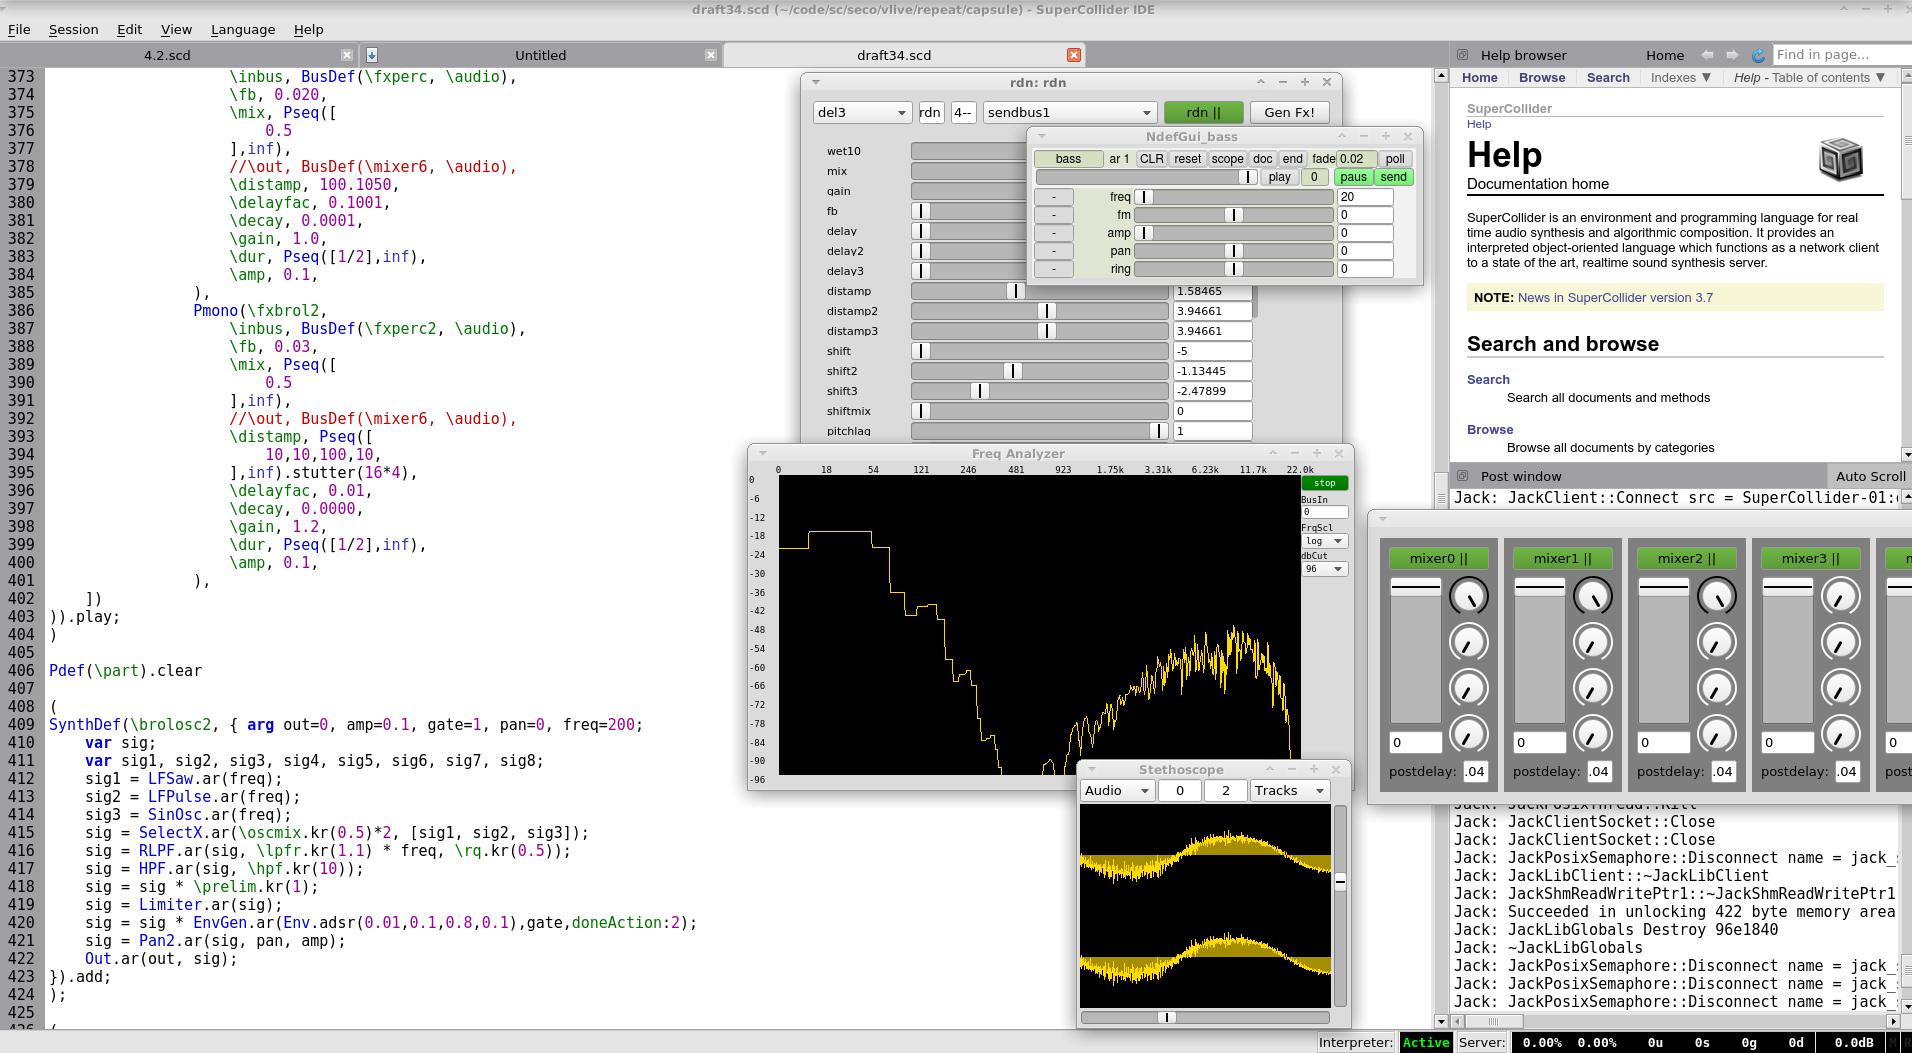Toggle the green rdn pause button

(1203, 112)
